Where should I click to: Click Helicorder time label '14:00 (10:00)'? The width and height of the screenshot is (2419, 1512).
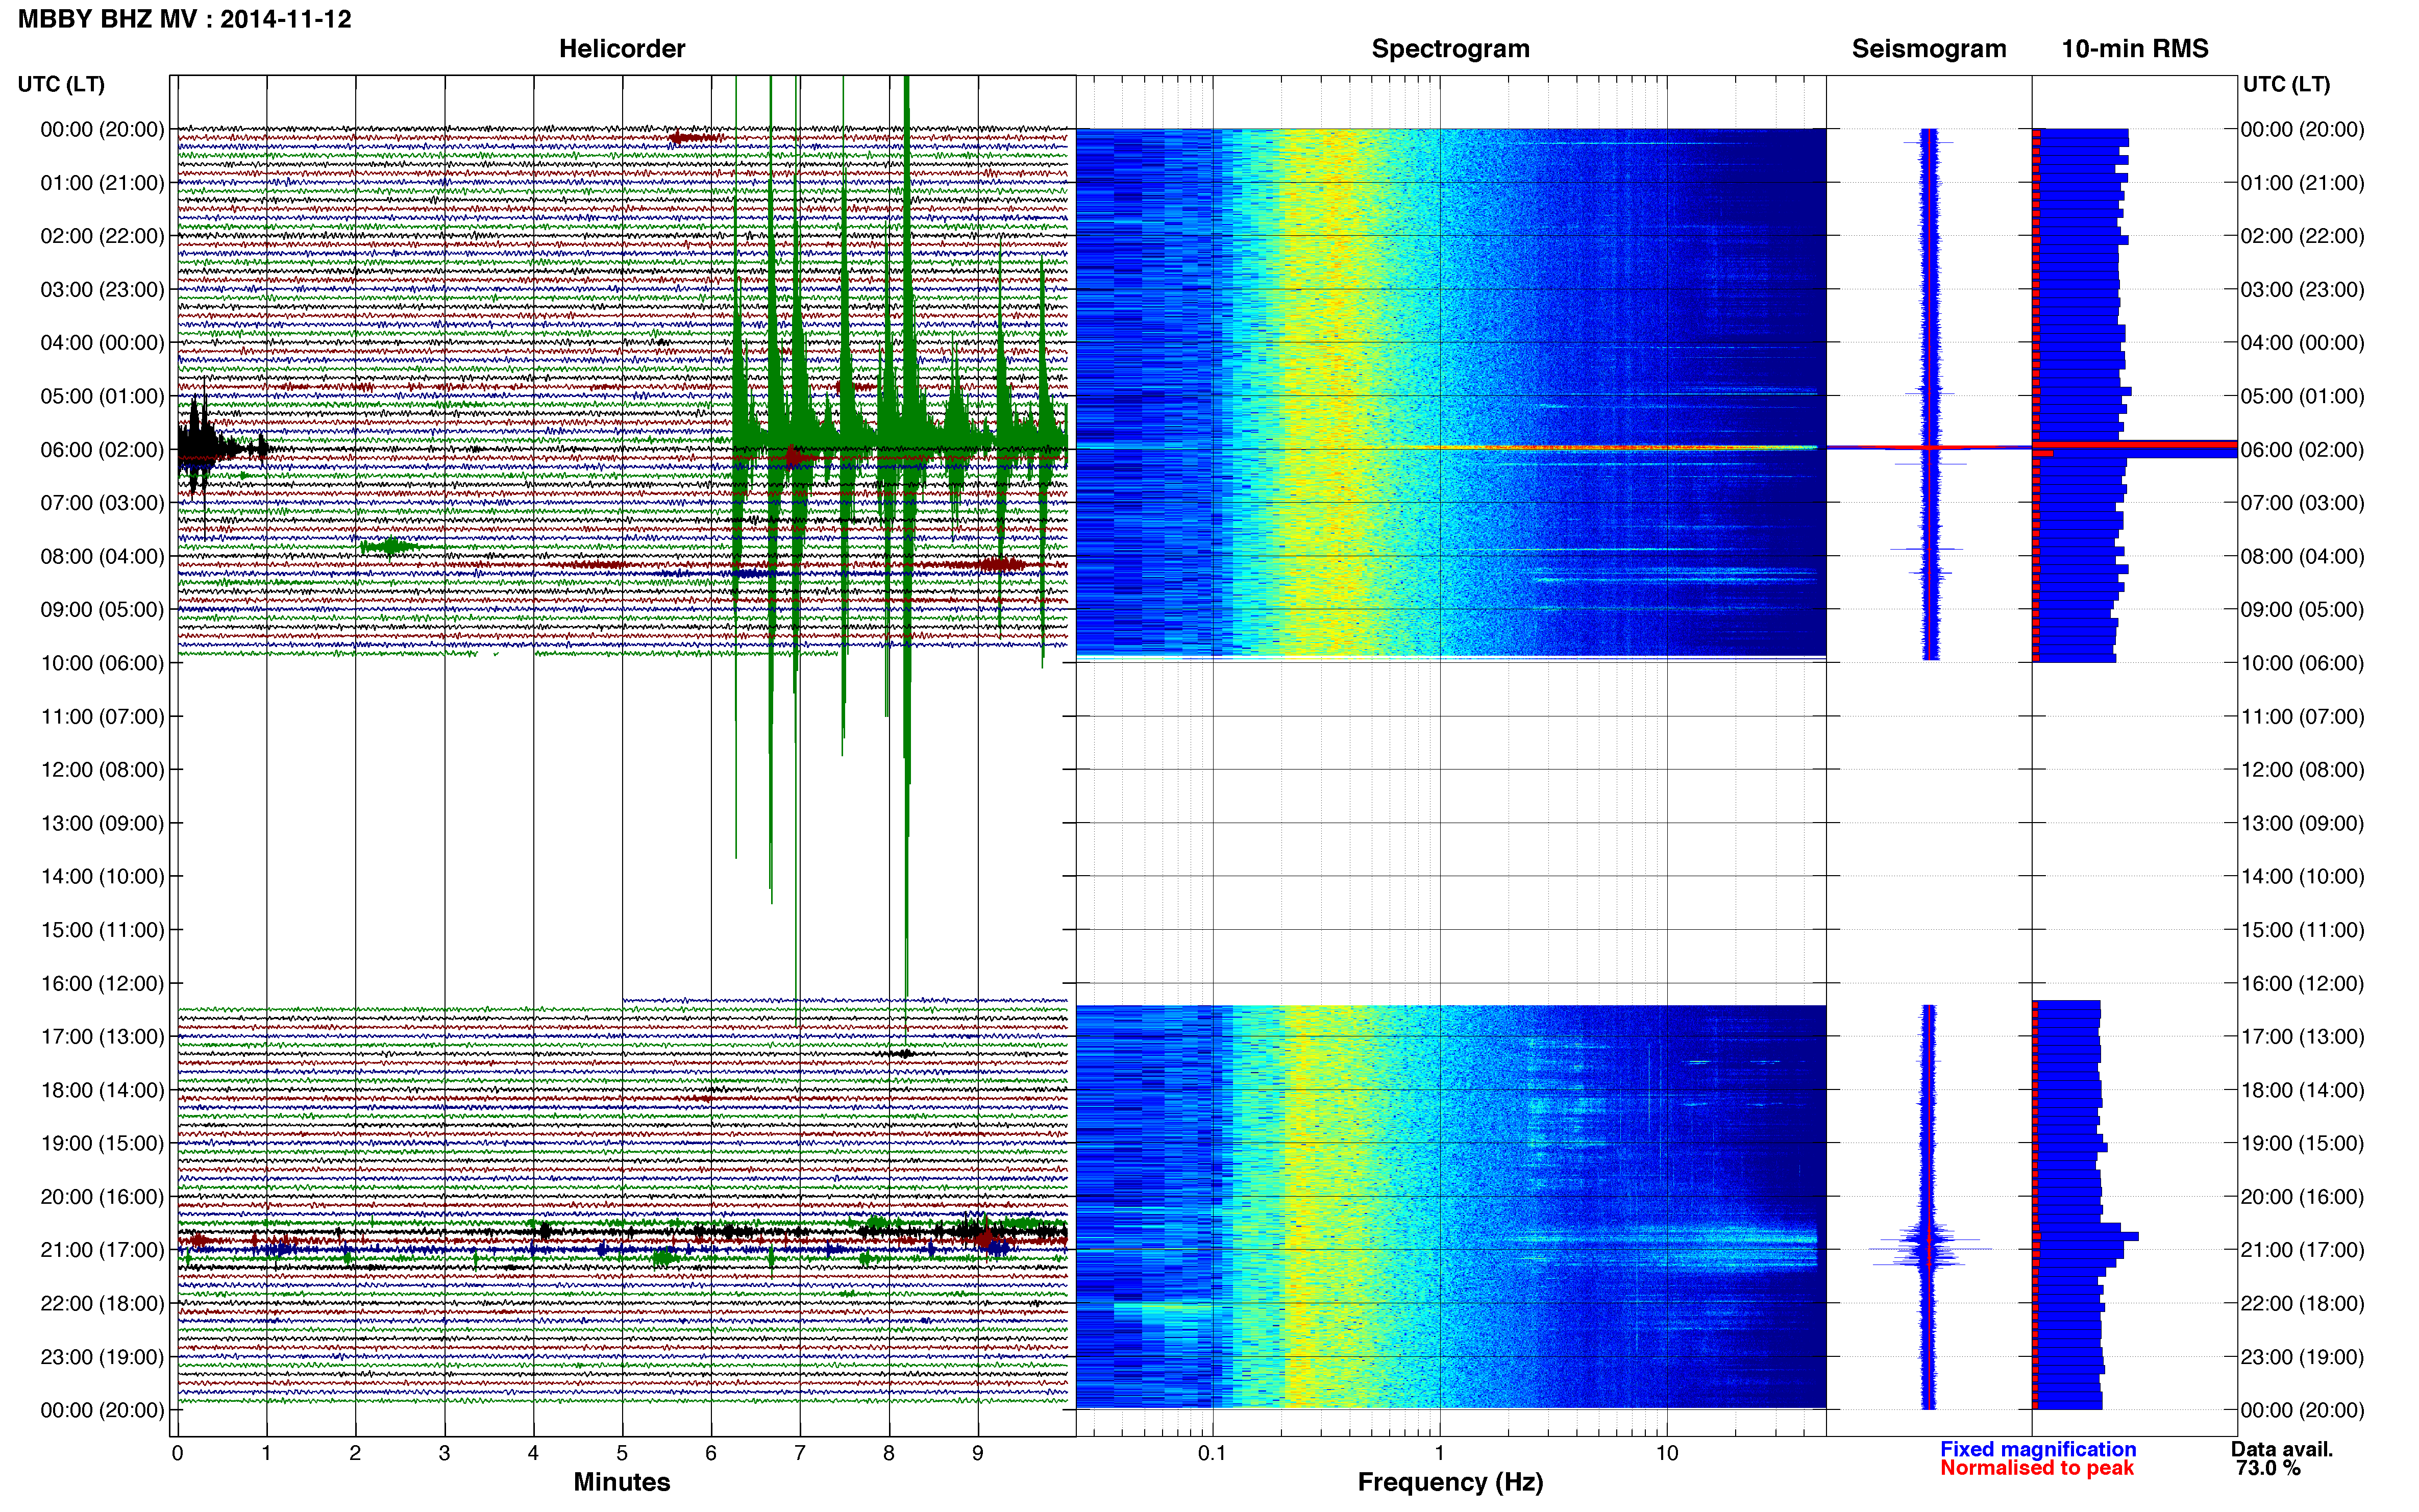coord(102,877)
